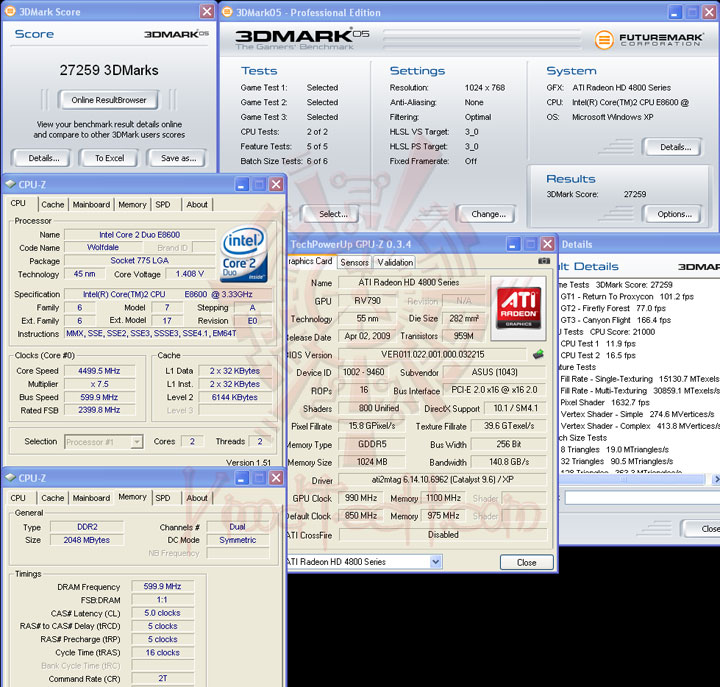Open SPD tab in upper CPU-Z

click(163, 205)
